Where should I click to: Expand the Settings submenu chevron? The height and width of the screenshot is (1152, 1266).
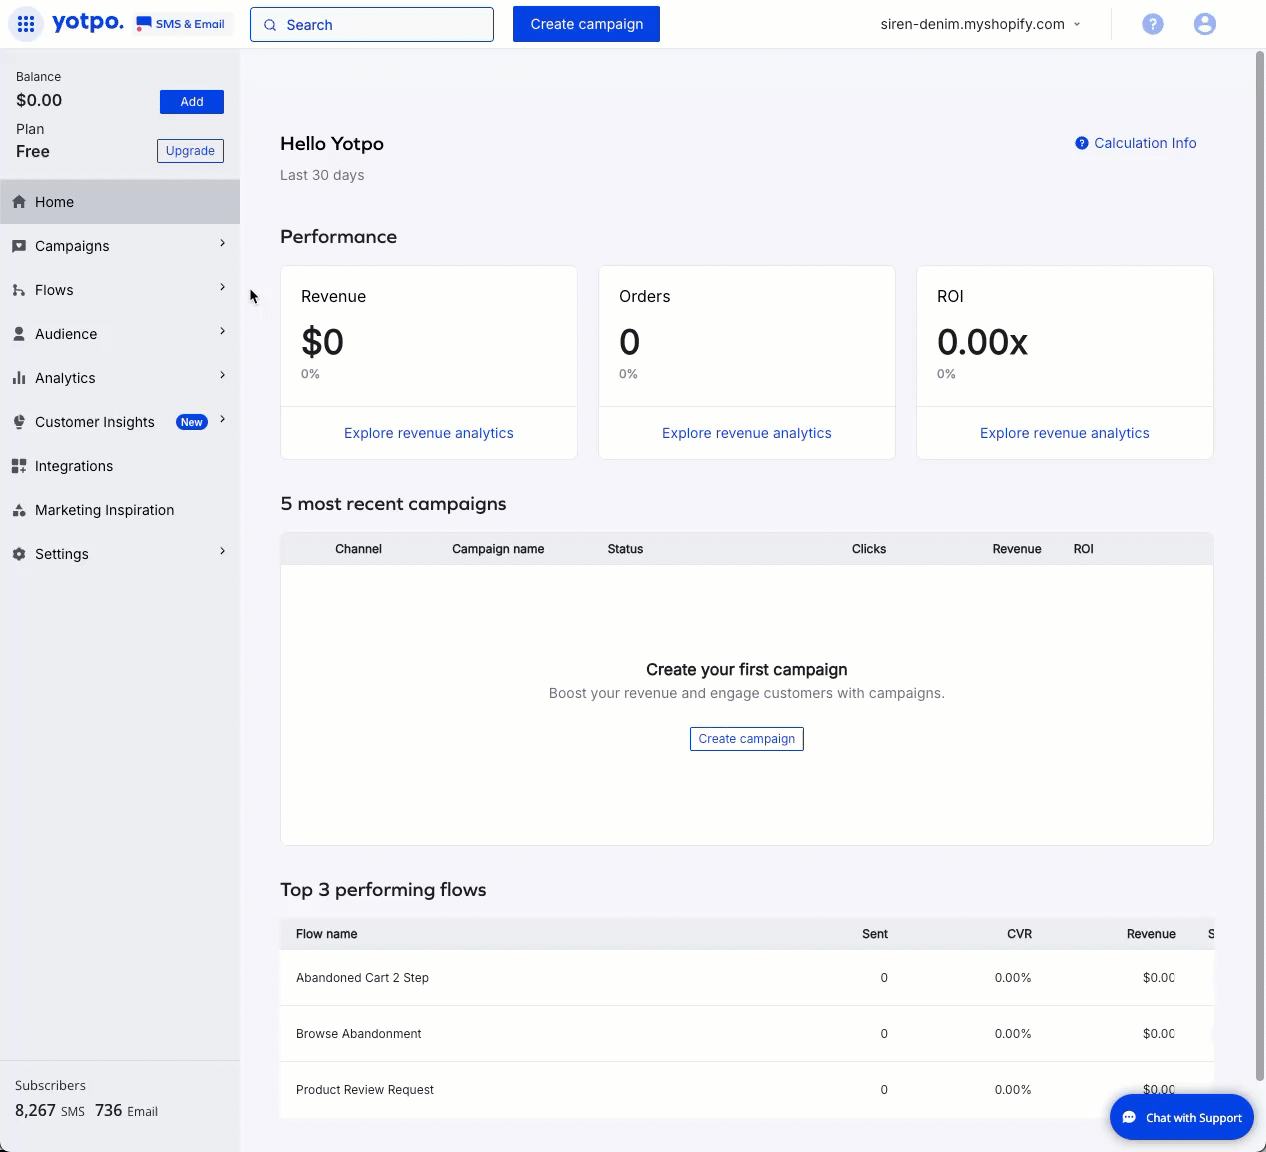[x=222, y=552]
